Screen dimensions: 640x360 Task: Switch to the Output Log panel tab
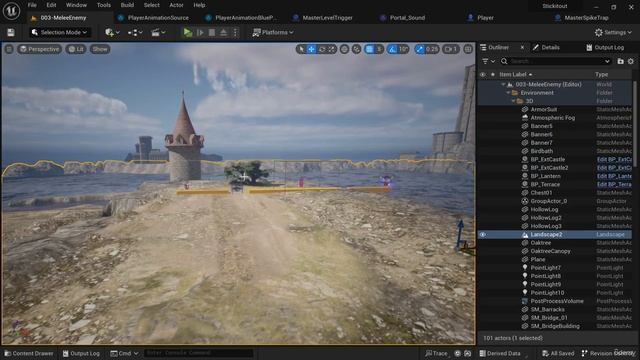[605, 47]
